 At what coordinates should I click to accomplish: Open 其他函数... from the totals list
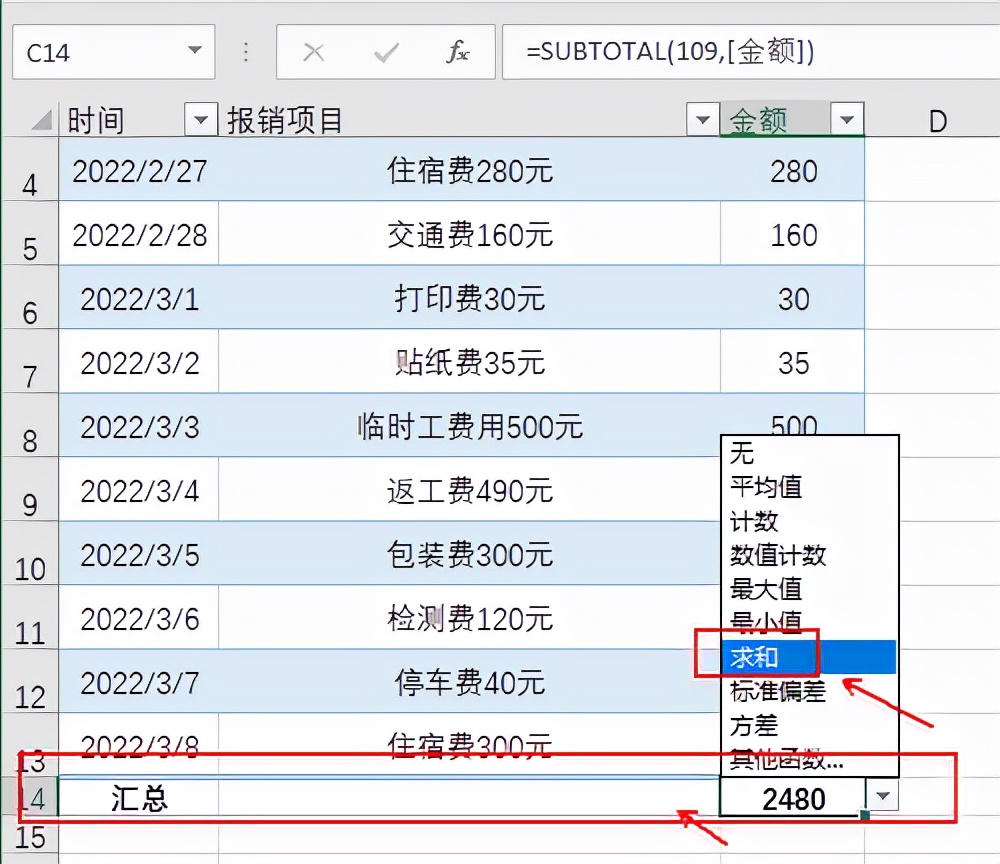point(810,759)
